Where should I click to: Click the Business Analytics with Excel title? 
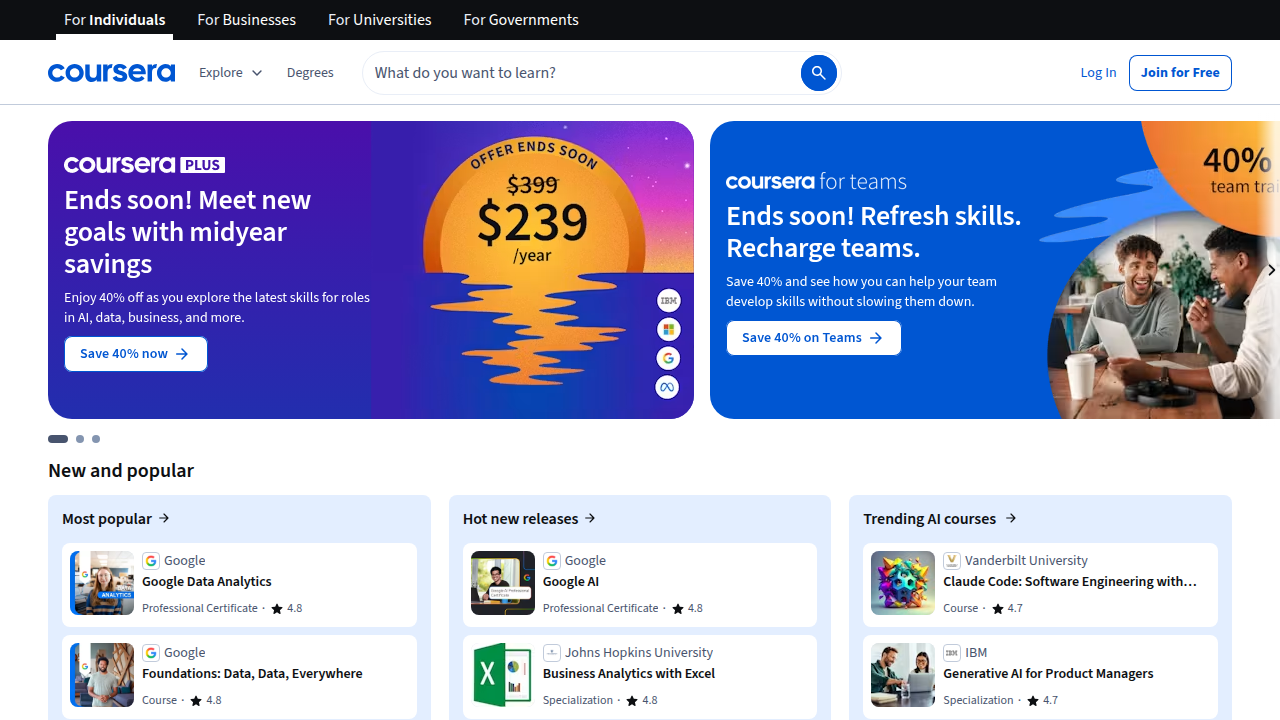tap(629, 674)
